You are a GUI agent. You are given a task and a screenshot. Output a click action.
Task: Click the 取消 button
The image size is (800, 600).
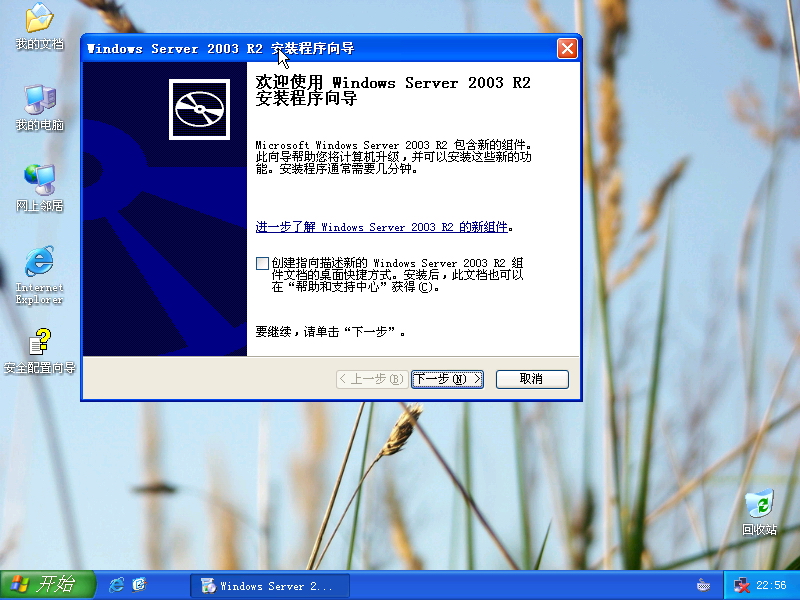click(532, 379)
